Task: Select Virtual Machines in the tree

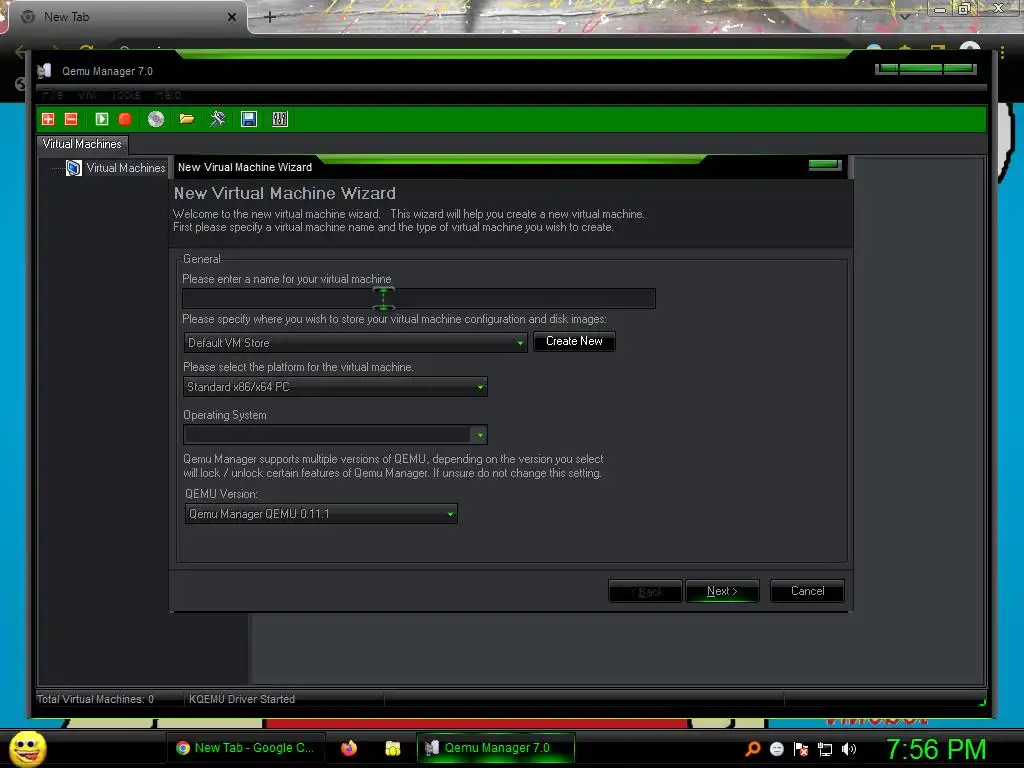Action: pyautogui.click(x=126, y=168)
